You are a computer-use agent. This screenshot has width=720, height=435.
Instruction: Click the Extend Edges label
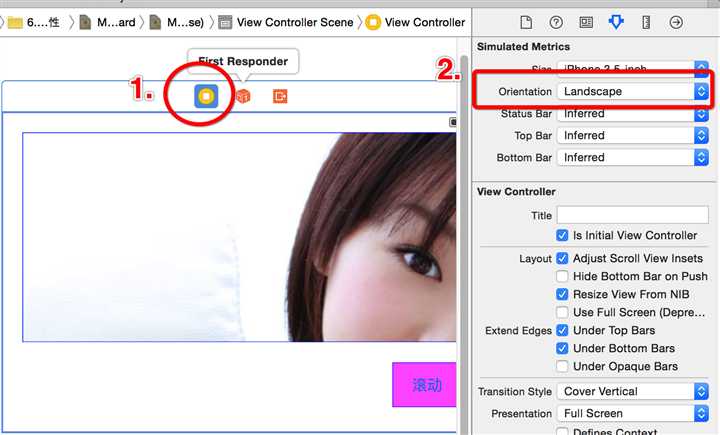518,331
